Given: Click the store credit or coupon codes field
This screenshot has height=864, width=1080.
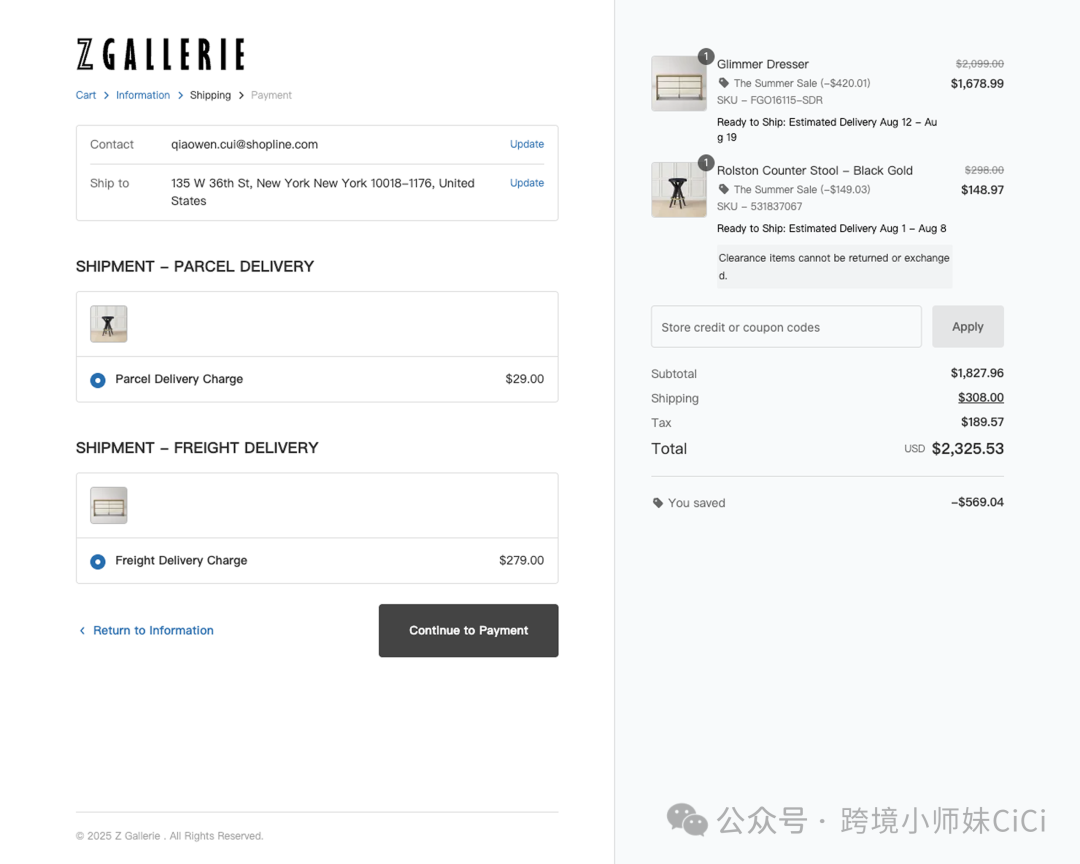Looking at the screenshot, I should [786, 326].
